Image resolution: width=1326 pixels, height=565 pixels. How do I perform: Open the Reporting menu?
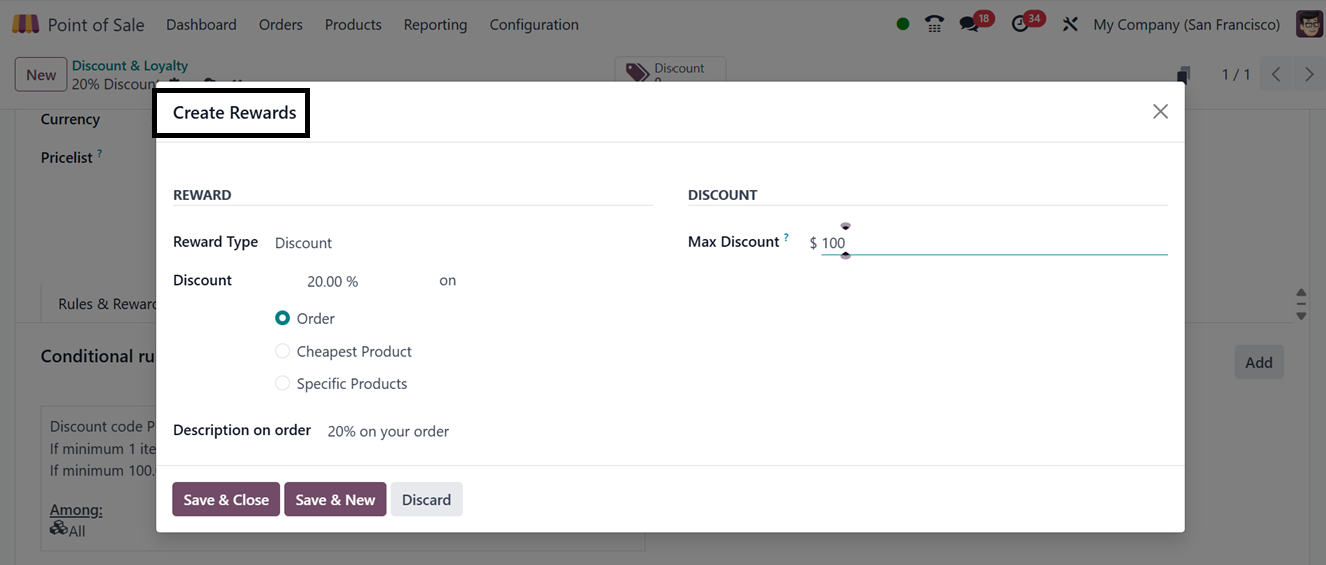click(435, 24)
